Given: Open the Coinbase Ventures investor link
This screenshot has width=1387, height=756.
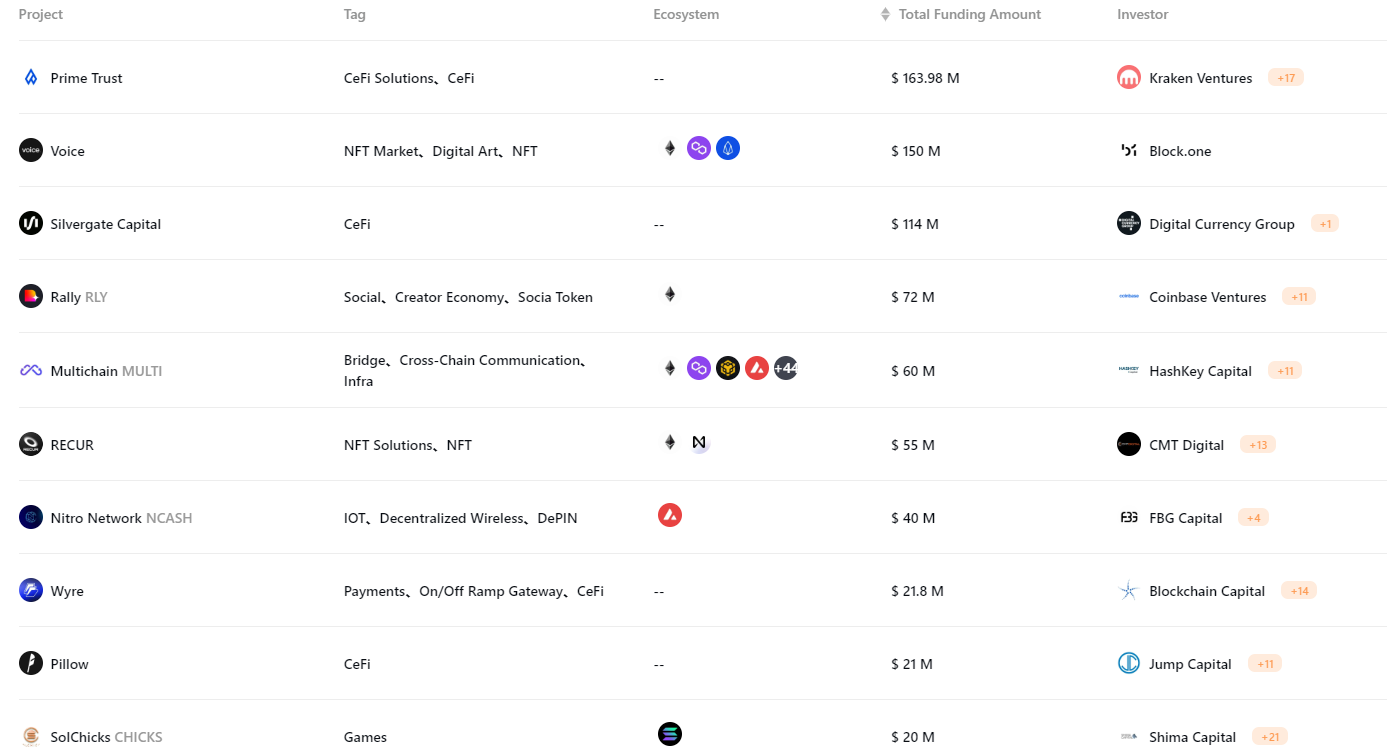Looking at the screenshot, I should coord(1208,297).
